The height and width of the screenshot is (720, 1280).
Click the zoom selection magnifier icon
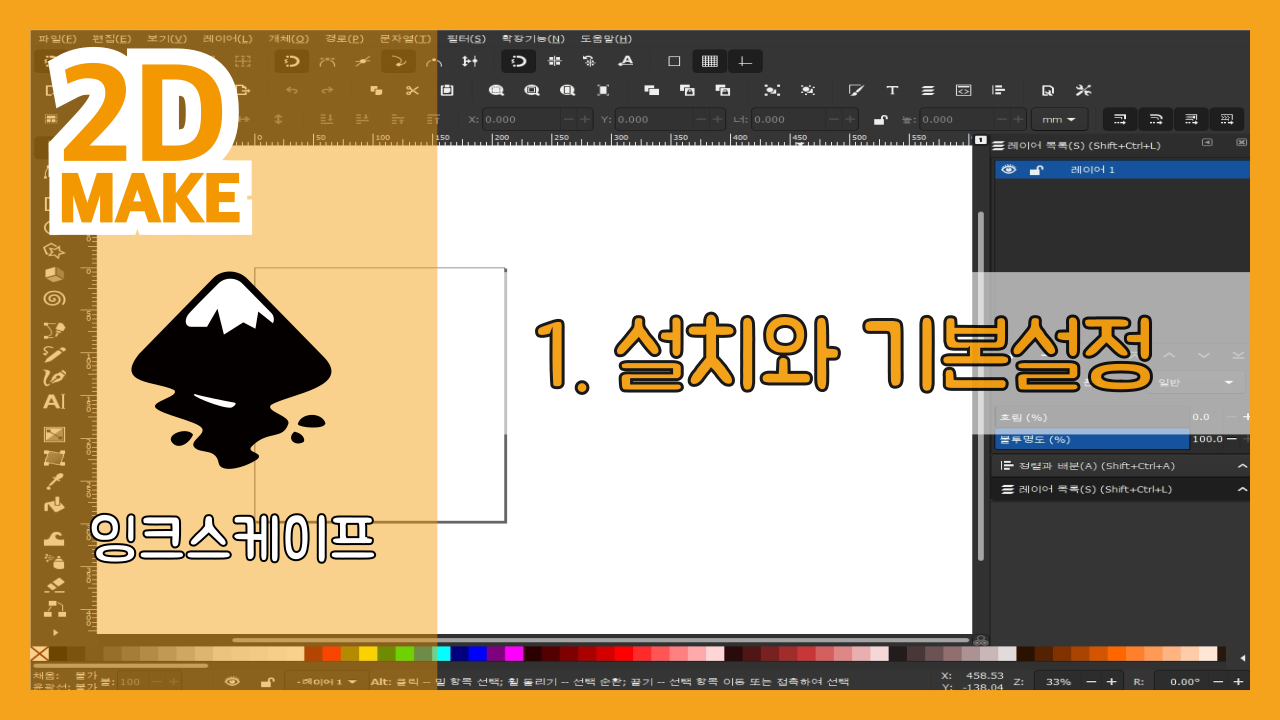coord(496,90)
